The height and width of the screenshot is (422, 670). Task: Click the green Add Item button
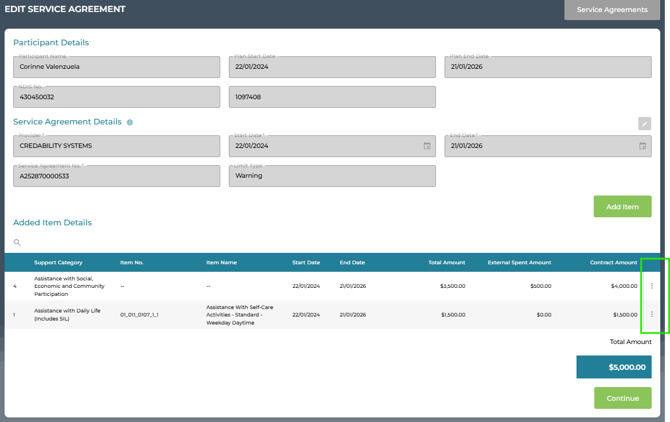click(622, 207)
